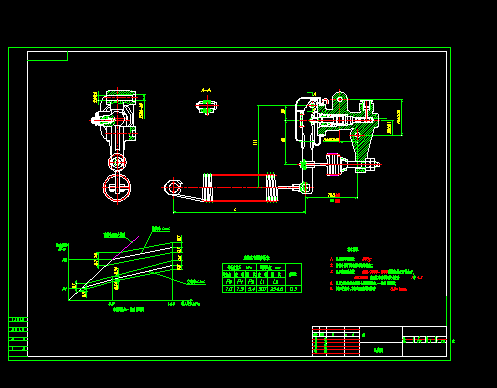Click the caption below the chart's horizontal axis
Viewport: 497px width, 388px height.
(x=129, y=310)
